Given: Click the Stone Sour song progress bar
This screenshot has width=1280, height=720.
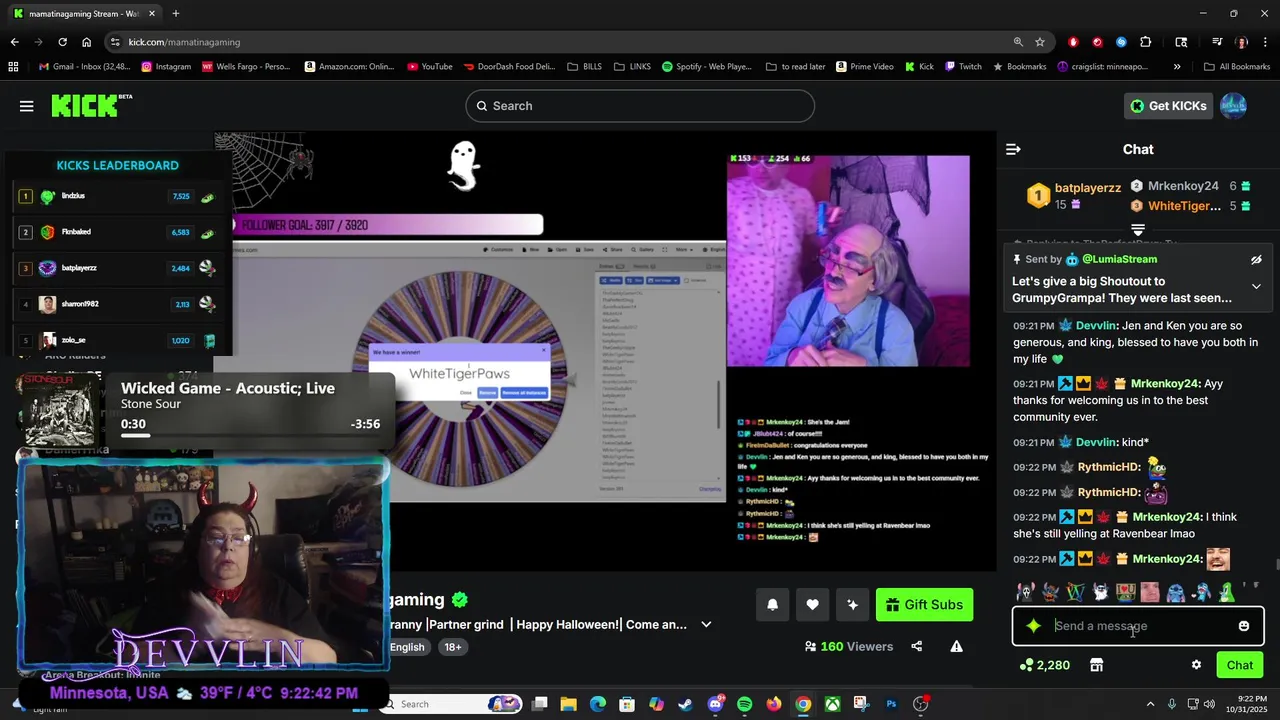Looking at the screenshot, I should 250,435.
